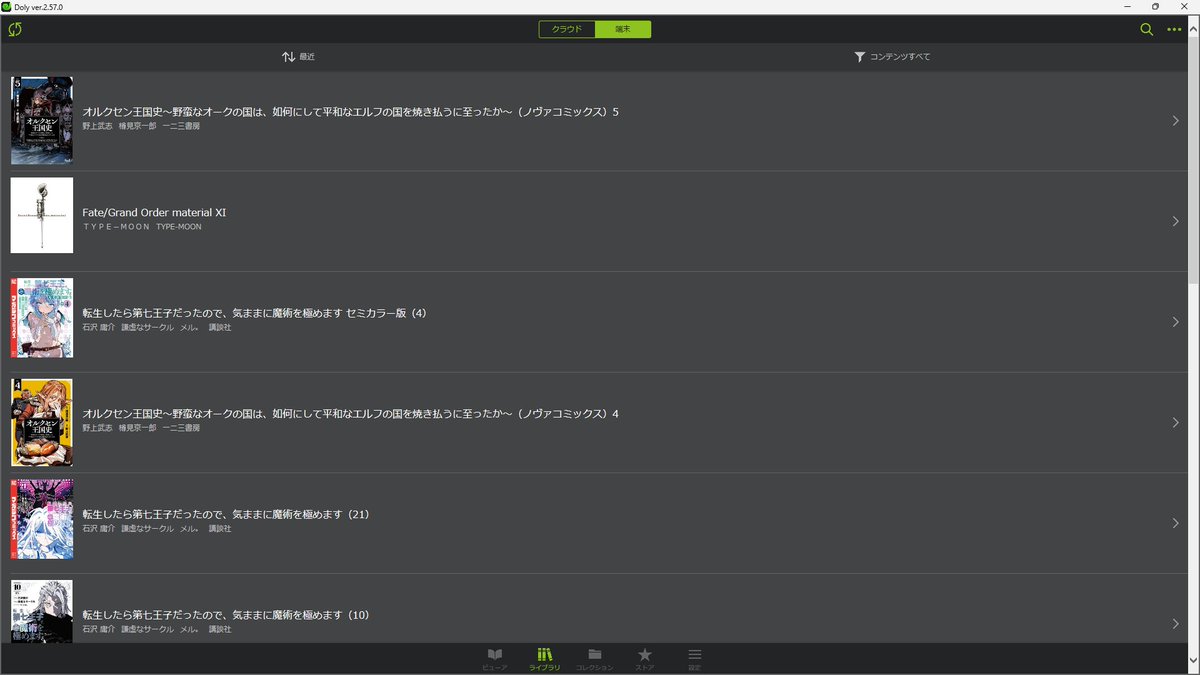Click author line under 第七王子 (21)
The height and width of the screenshot is (675, 1200).
tap(157, 528)
